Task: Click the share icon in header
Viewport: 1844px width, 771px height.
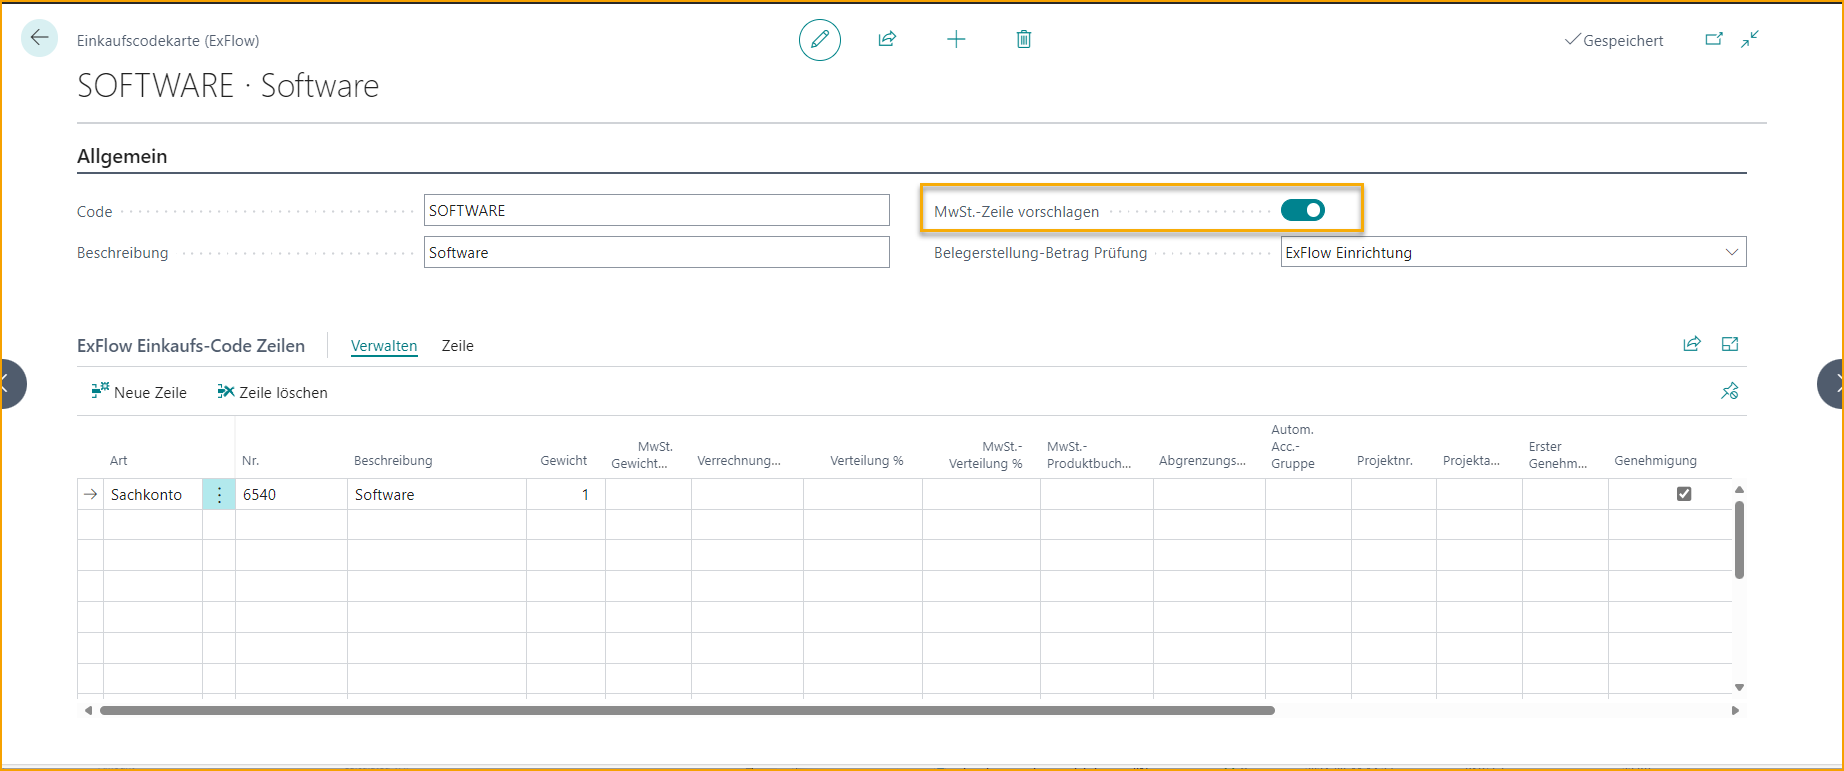Action: 887,39
